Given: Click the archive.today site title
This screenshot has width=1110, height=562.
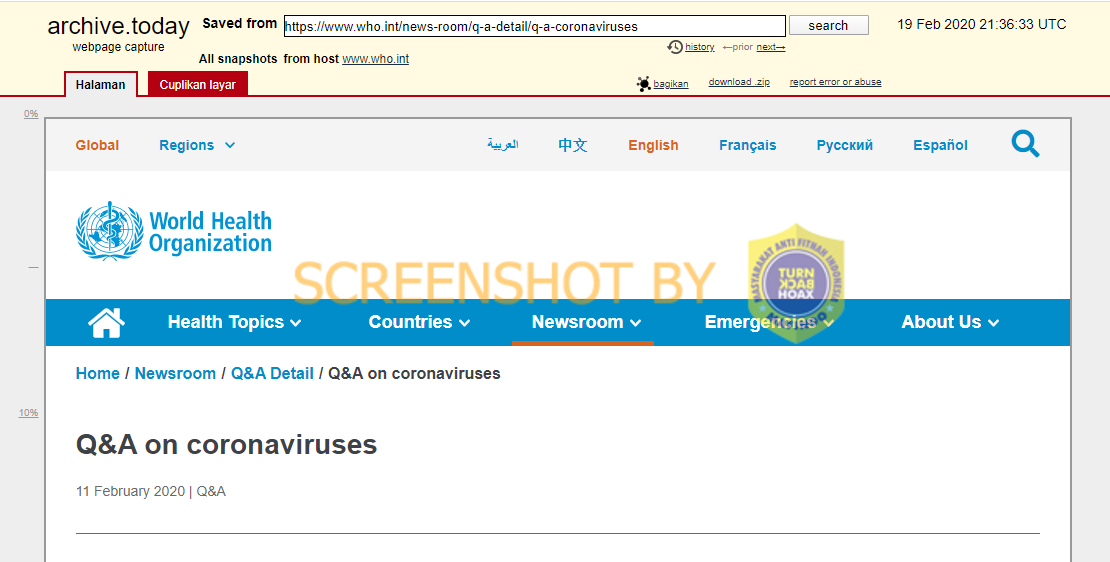Looking at the screenshot, I should point(118,27).
